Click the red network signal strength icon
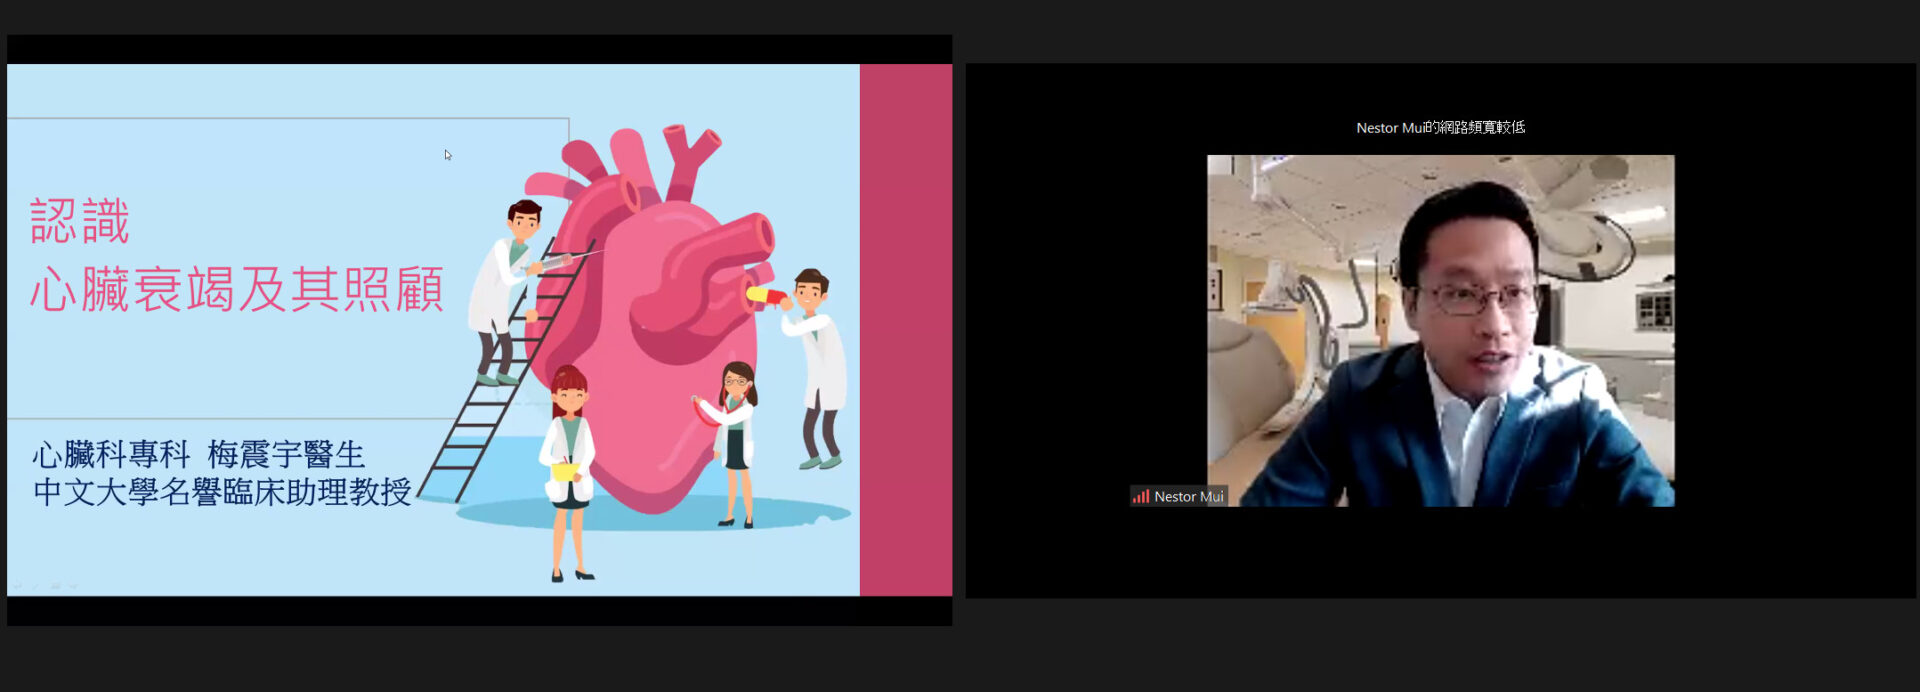 [x=1140, y=497]
